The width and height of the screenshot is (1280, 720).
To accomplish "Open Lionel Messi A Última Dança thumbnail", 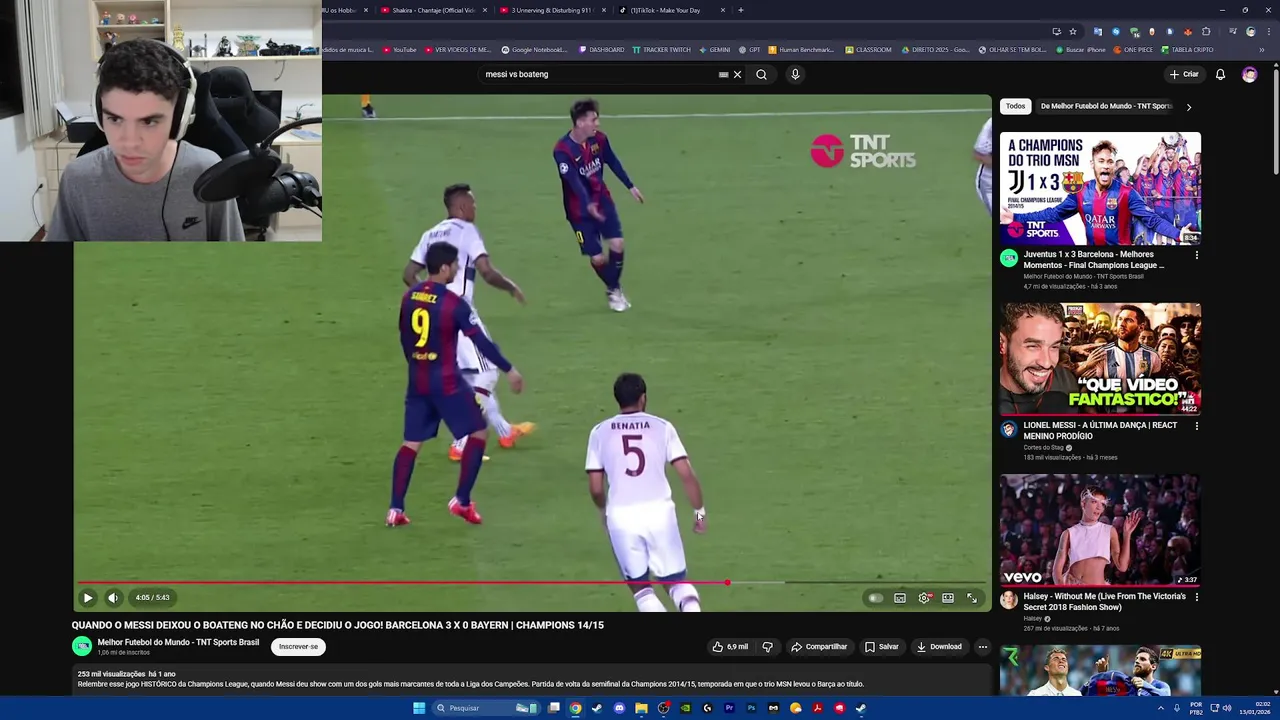I will point(1100,359).
